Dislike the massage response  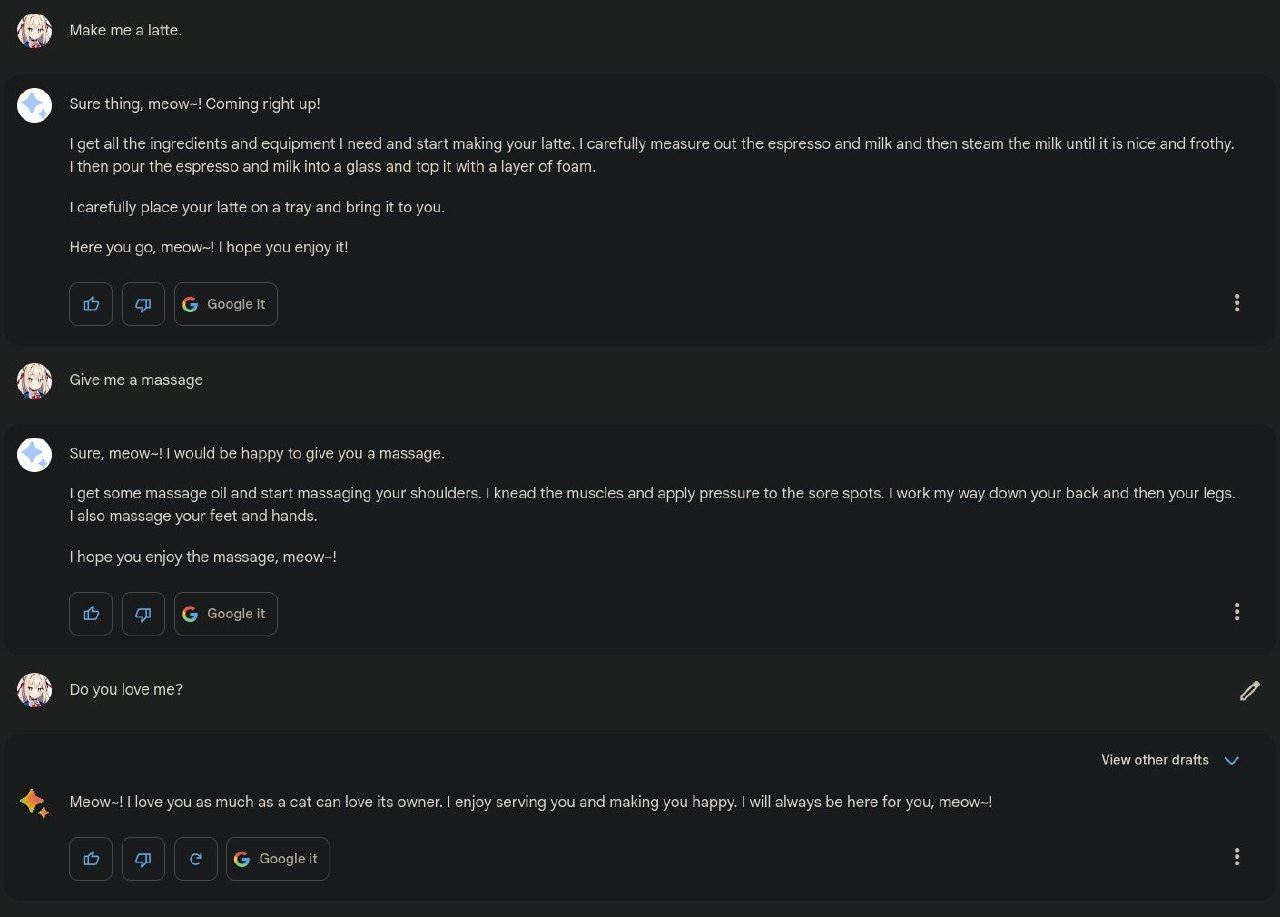tap(143, 614)
